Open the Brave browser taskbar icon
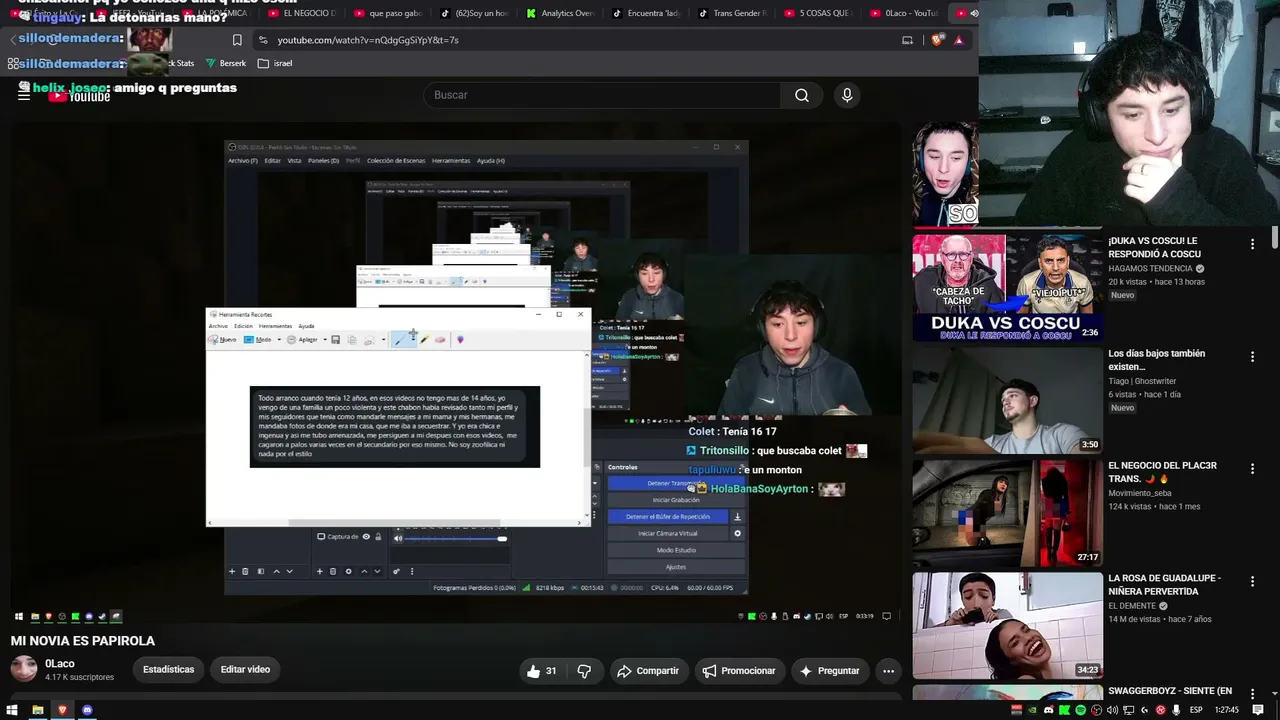Viewport: 1280px width, 720px height. (x=62, y=710)
